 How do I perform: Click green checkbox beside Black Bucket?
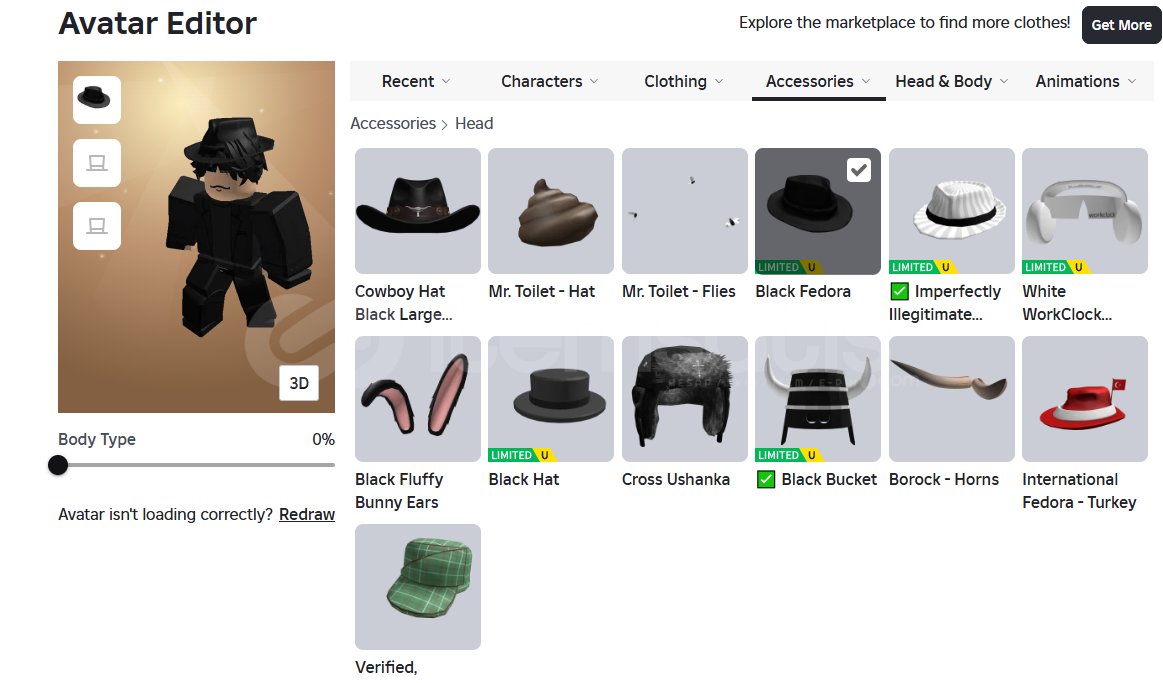point(766,480)
